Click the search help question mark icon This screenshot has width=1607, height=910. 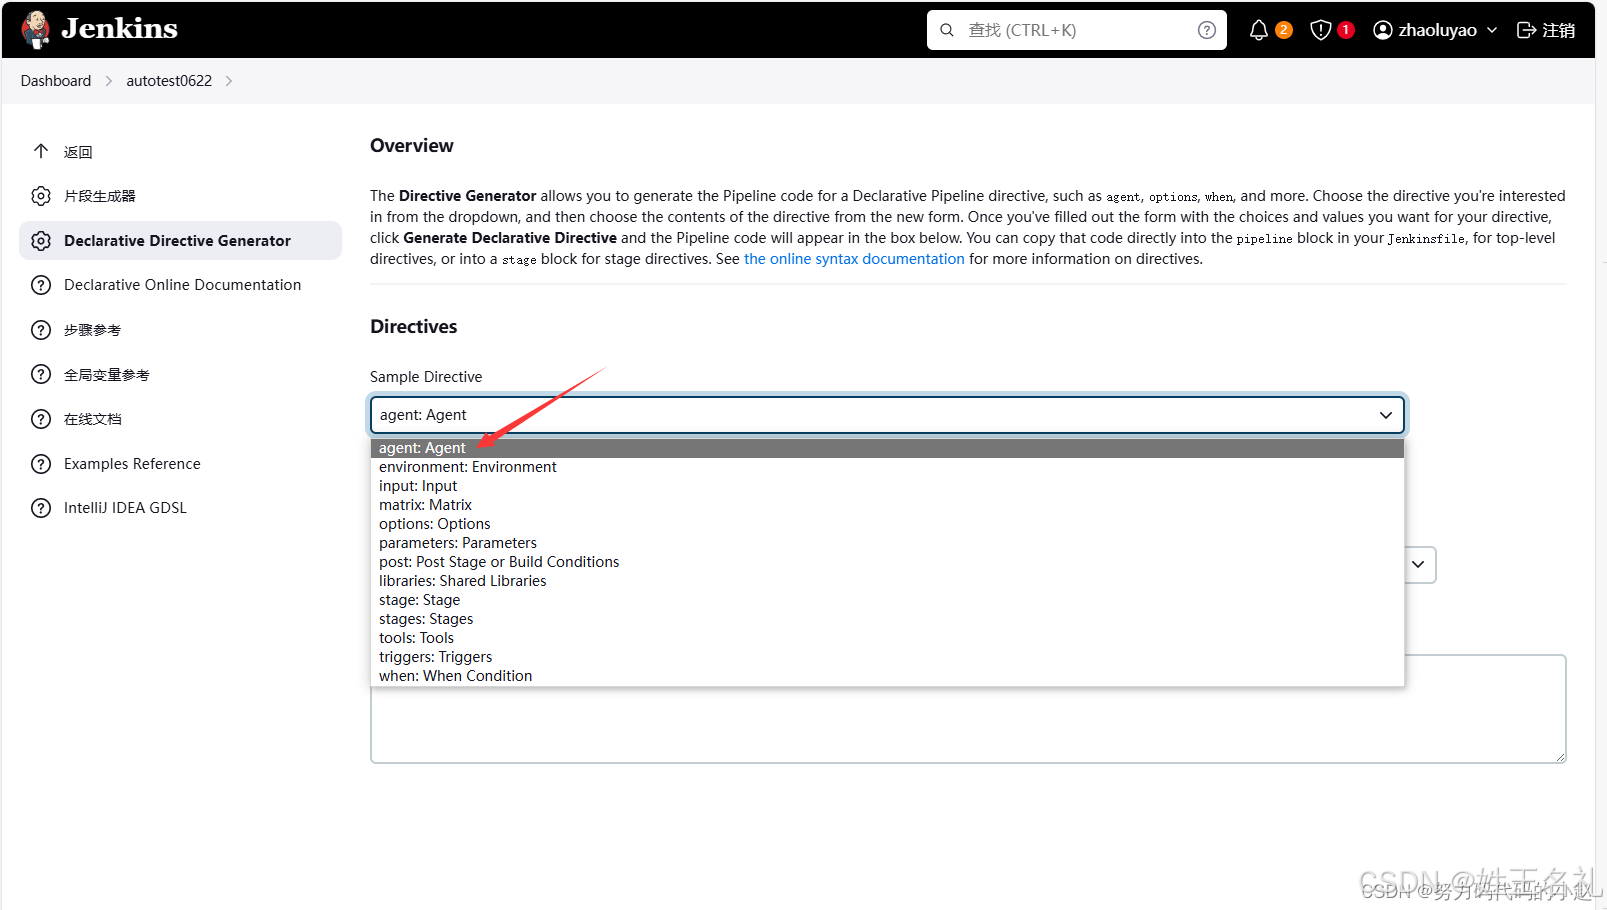(x=1207, y=30)
